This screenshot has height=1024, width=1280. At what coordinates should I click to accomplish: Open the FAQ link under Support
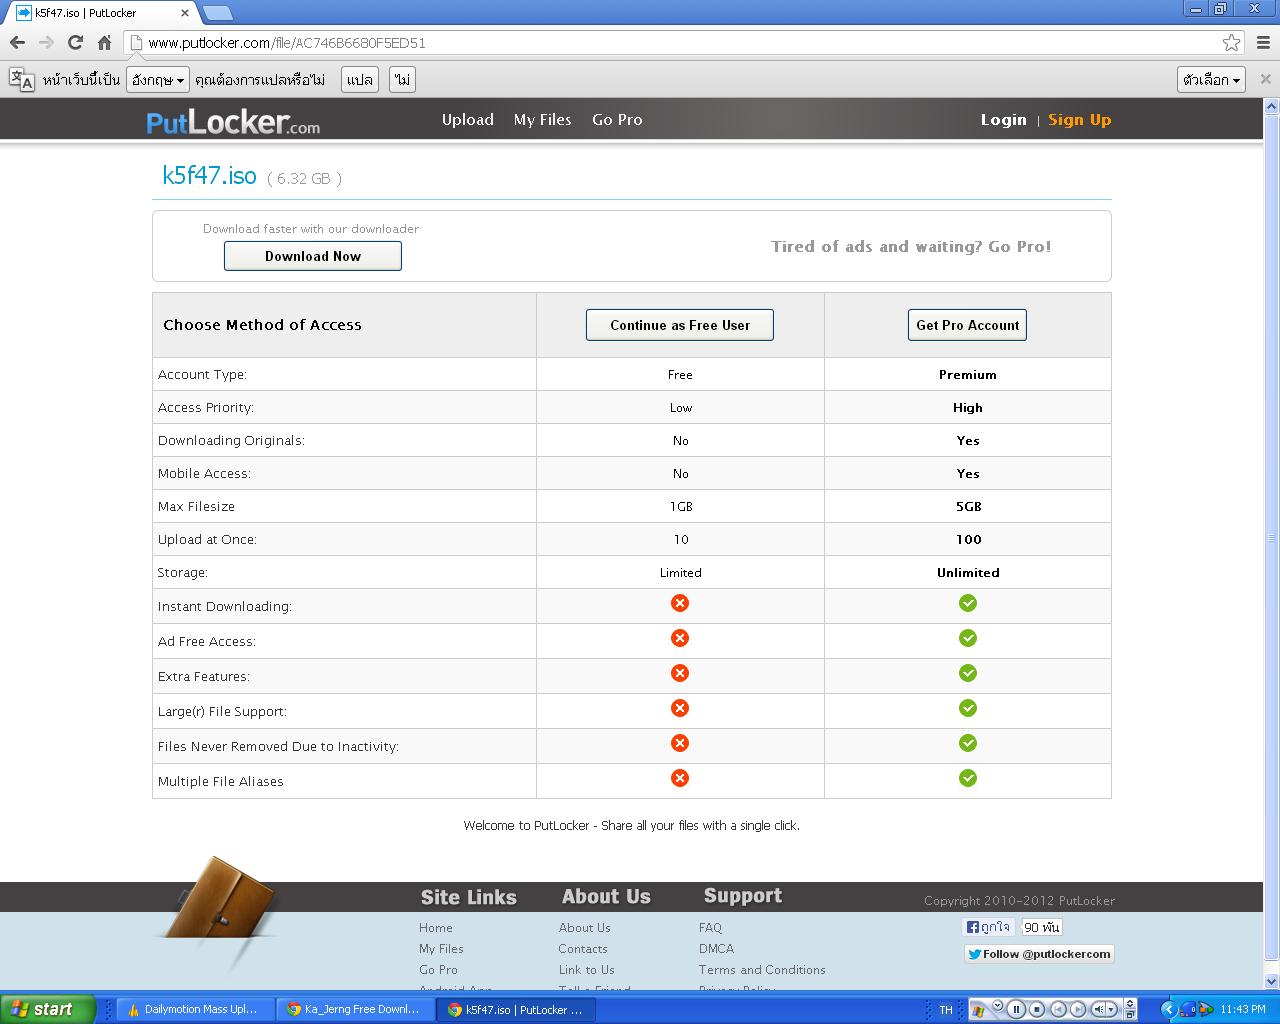point(710,928)
